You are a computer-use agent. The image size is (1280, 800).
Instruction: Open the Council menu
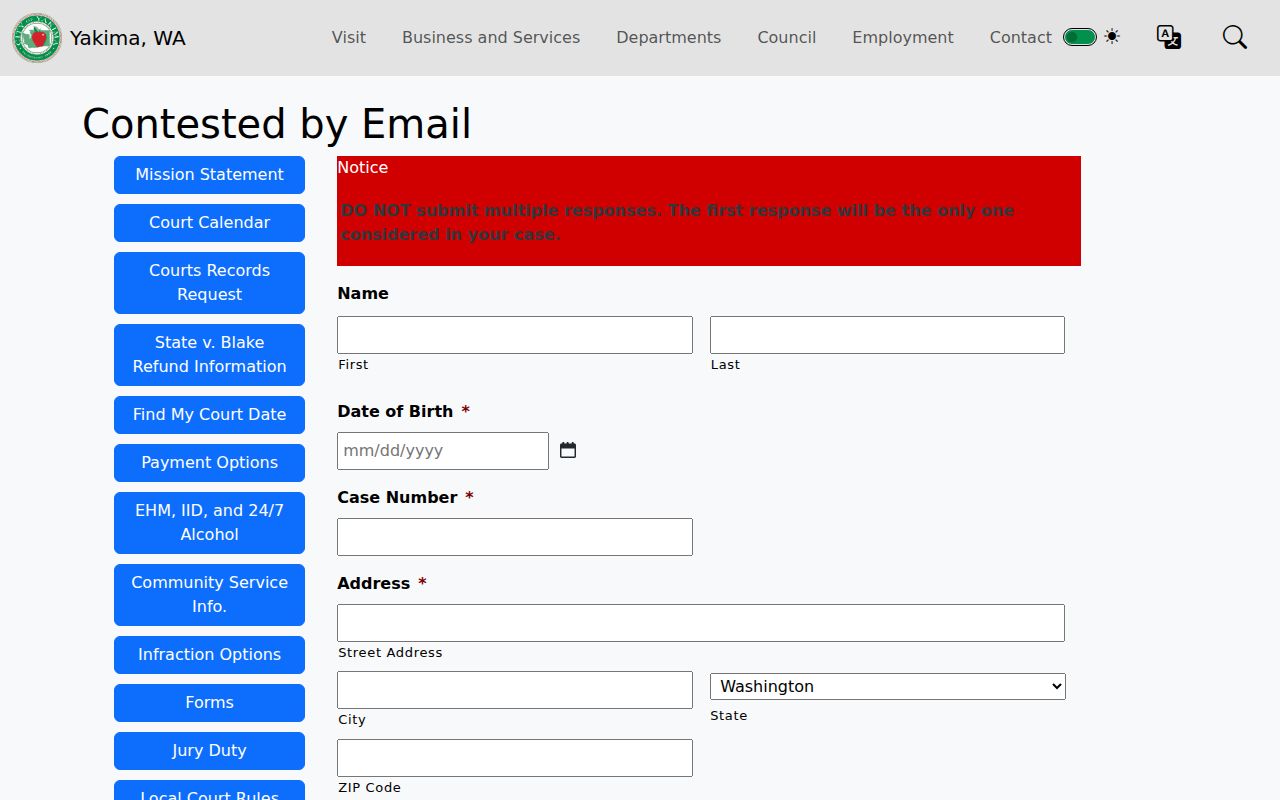pos(787,37)
